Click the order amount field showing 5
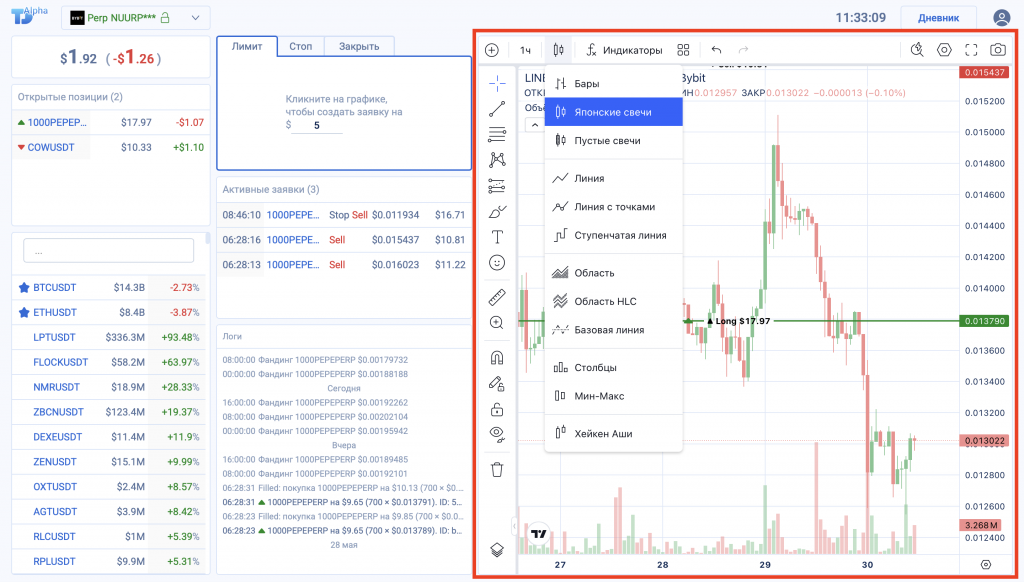The height and width of the screenshot is (582, 1024). point(317,125)
